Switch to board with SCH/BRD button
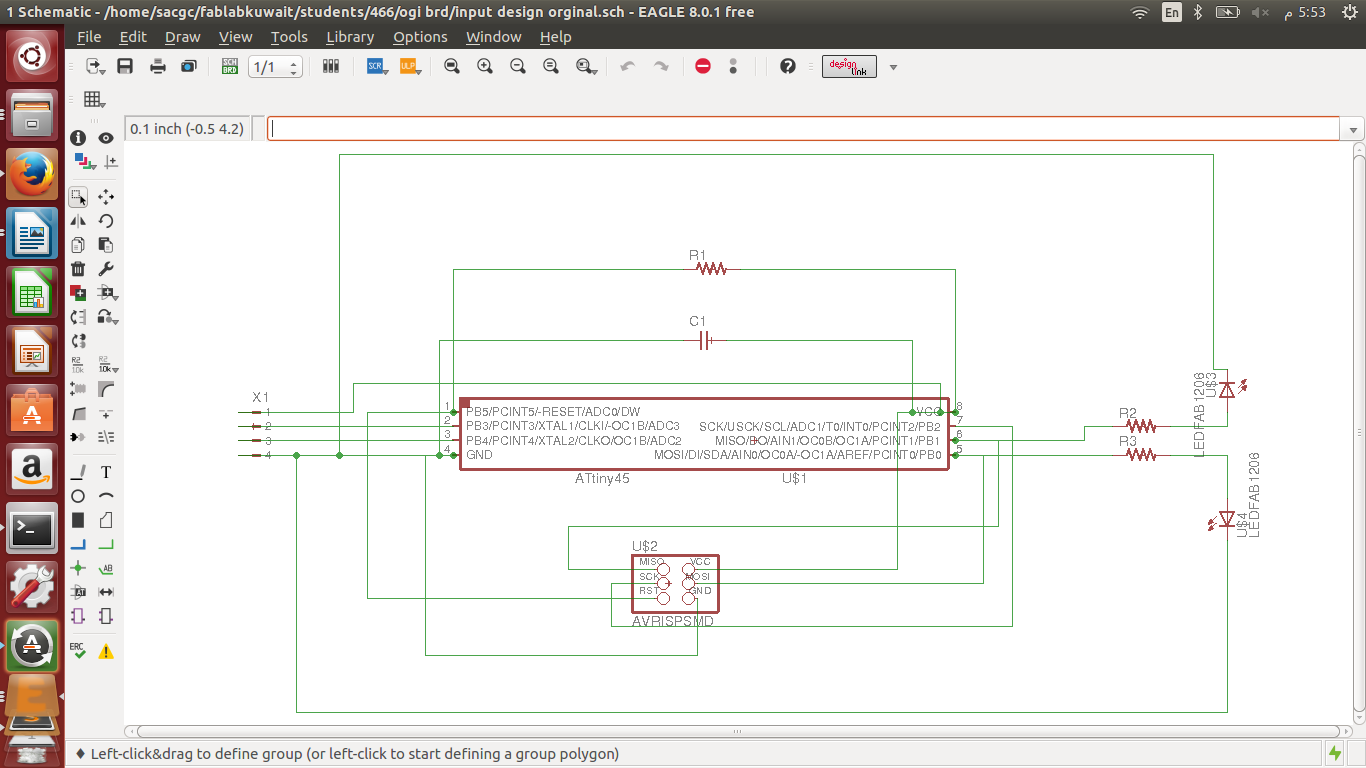The height and width of the screenshot is (768, 1366). point(230,66)
